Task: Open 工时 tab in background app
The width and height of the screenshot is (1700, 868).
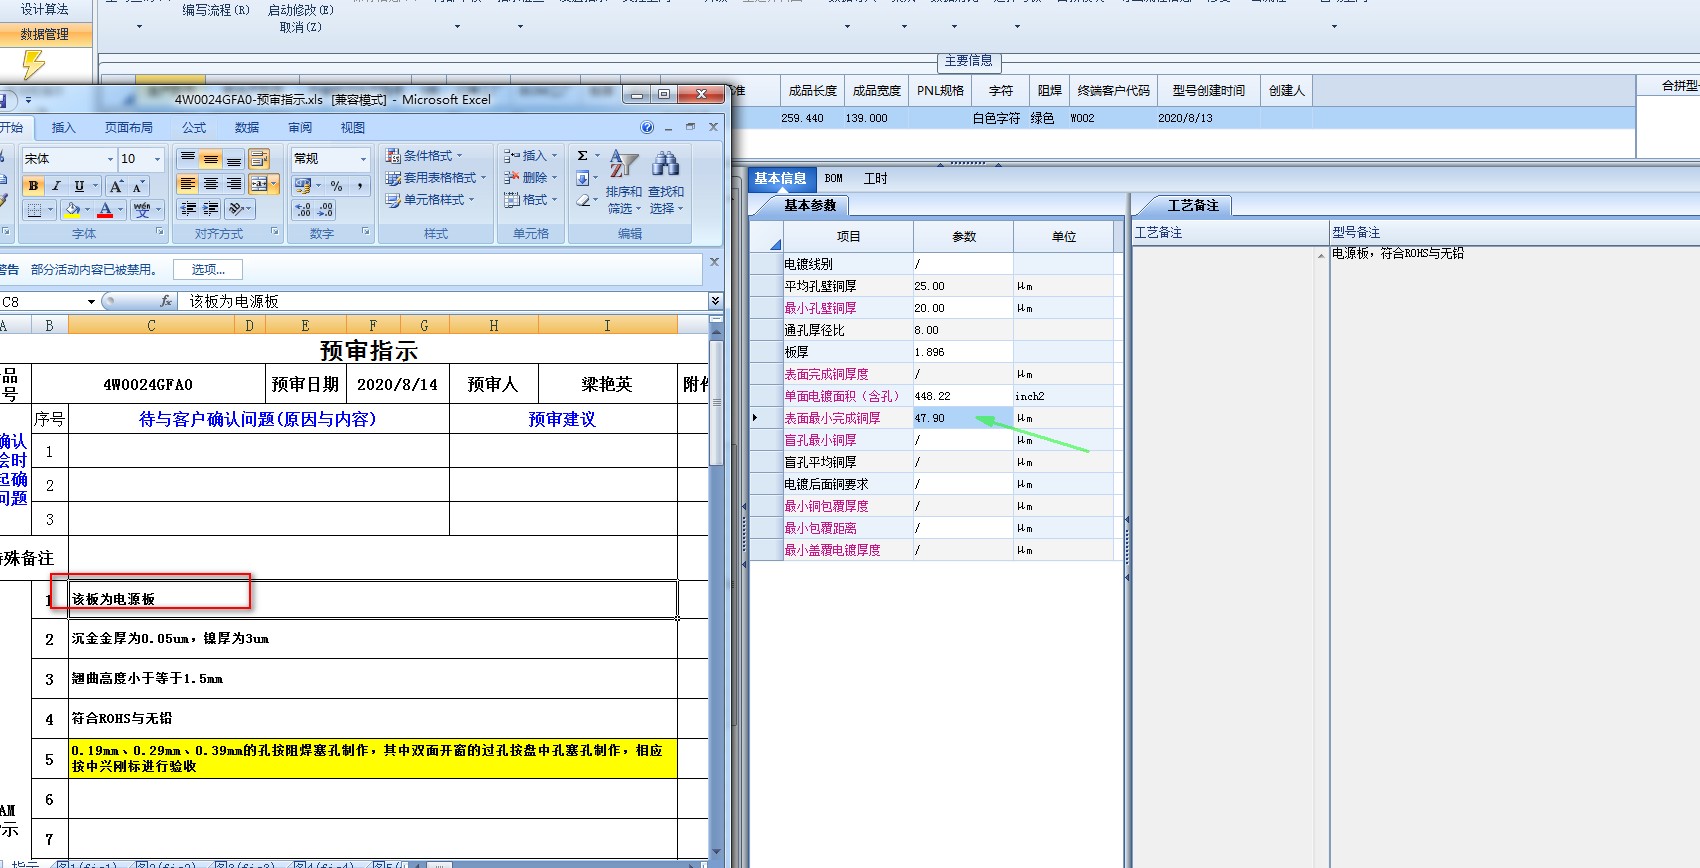Action: point(876,179)
